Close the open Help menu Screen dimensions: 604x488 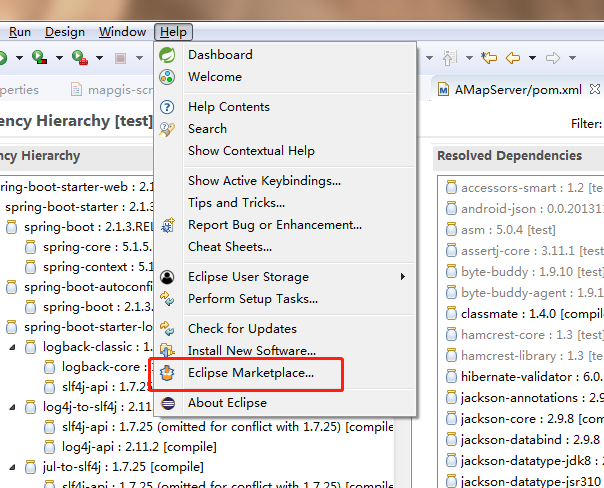pyautogui.click(x=173, y=32)
